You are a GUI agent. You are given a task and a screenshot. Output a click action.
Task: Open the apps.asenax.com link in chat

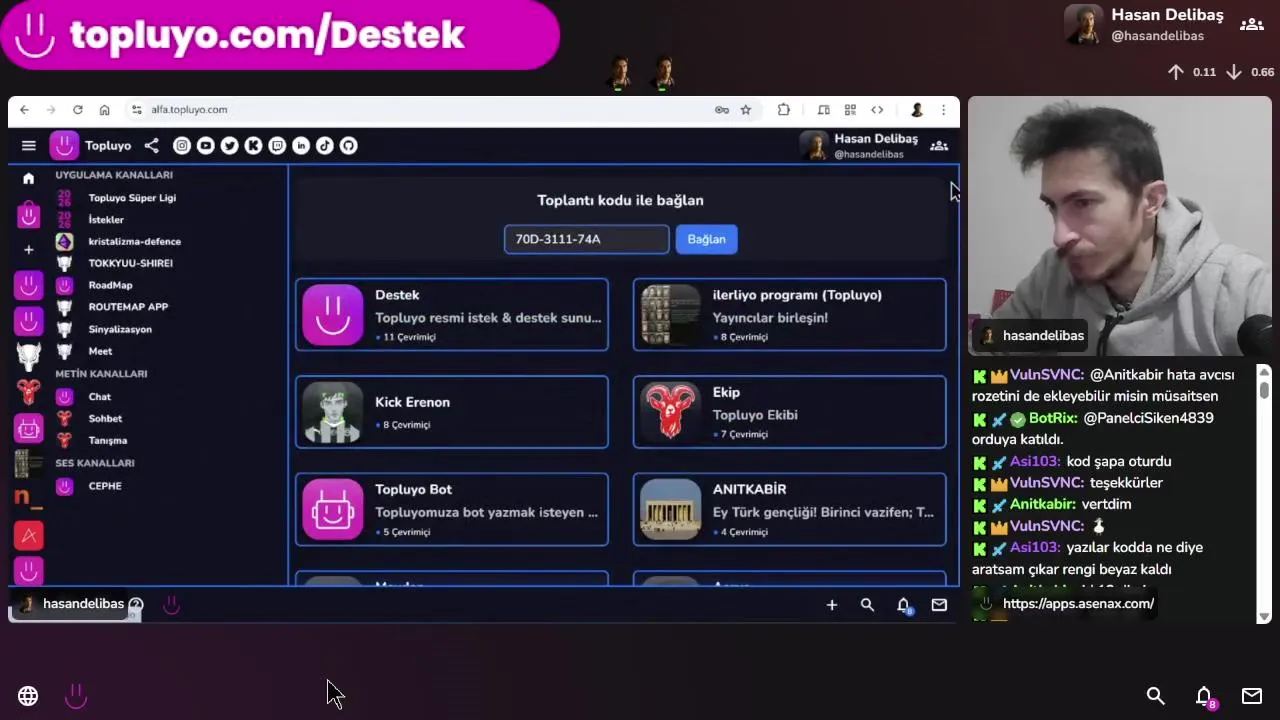point(1078,604)
